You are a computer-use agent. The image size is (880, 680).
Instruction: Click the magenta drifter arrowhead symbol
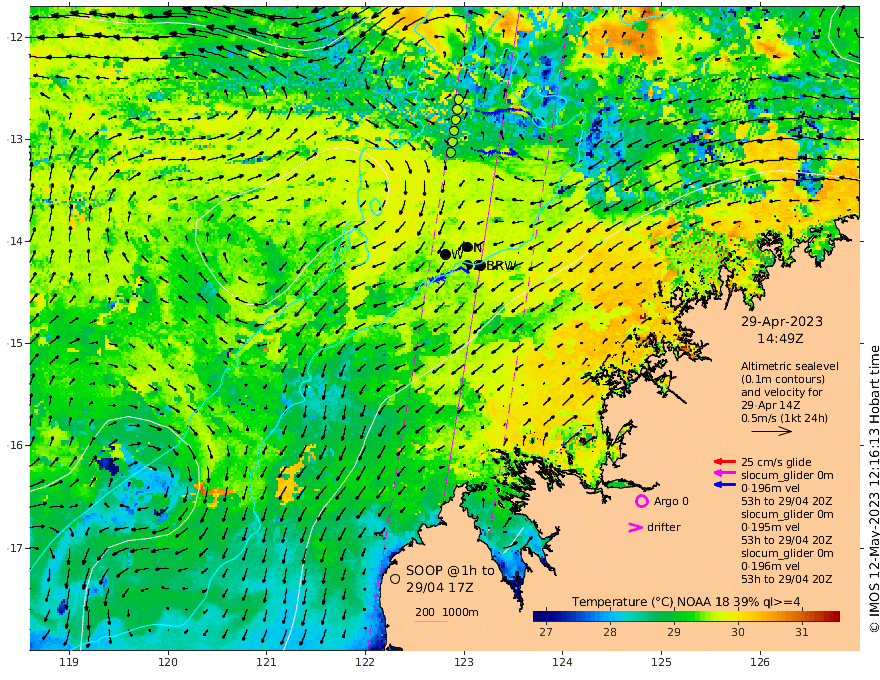tap(635, 527)
